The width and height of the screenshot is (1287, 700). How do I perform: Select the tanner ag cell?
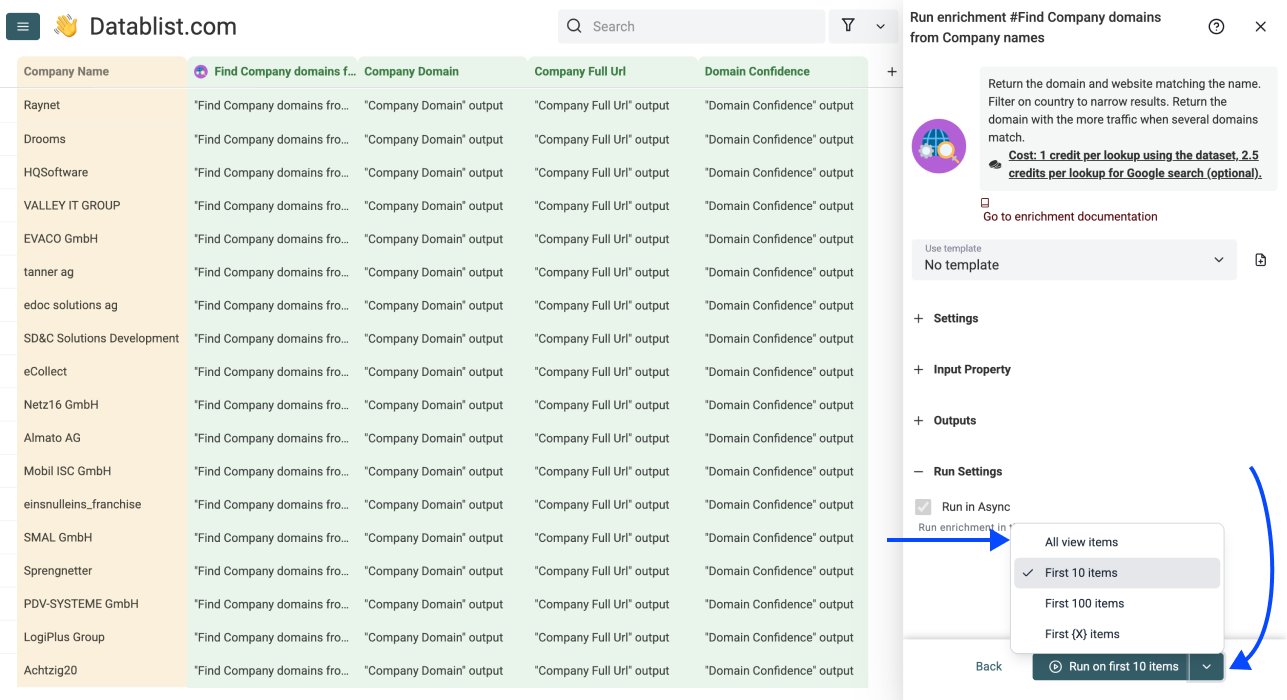pyautogui.click(x=101, y=271)
